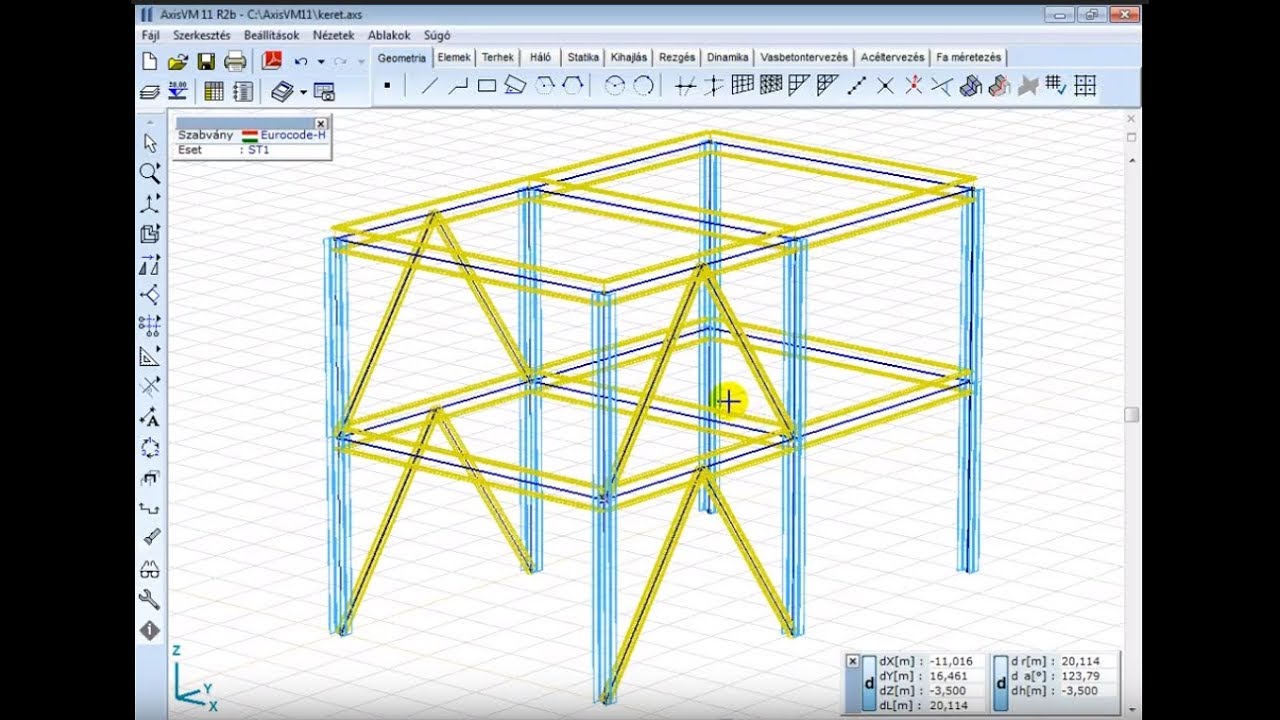Switch to the Vasbetontervezés tab
The height and width of the screenshot is (720, 1280).
[x=804, y=57]
